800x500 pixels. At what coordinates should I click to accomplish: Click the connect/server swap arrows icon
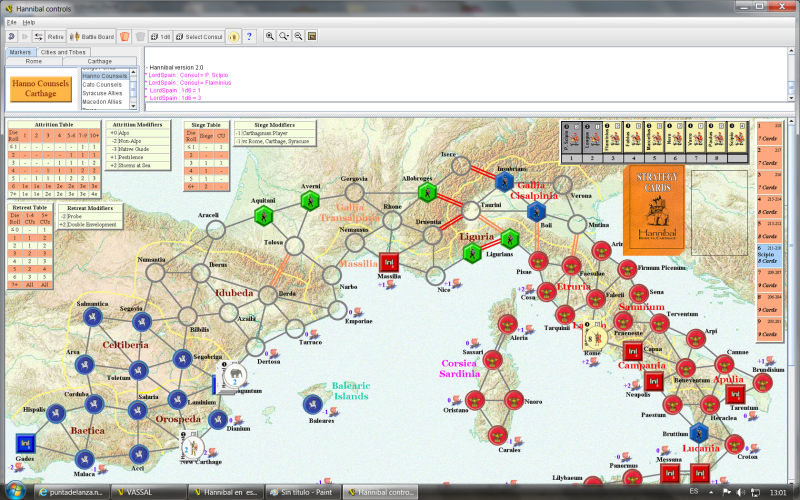[x=38, y=36]
